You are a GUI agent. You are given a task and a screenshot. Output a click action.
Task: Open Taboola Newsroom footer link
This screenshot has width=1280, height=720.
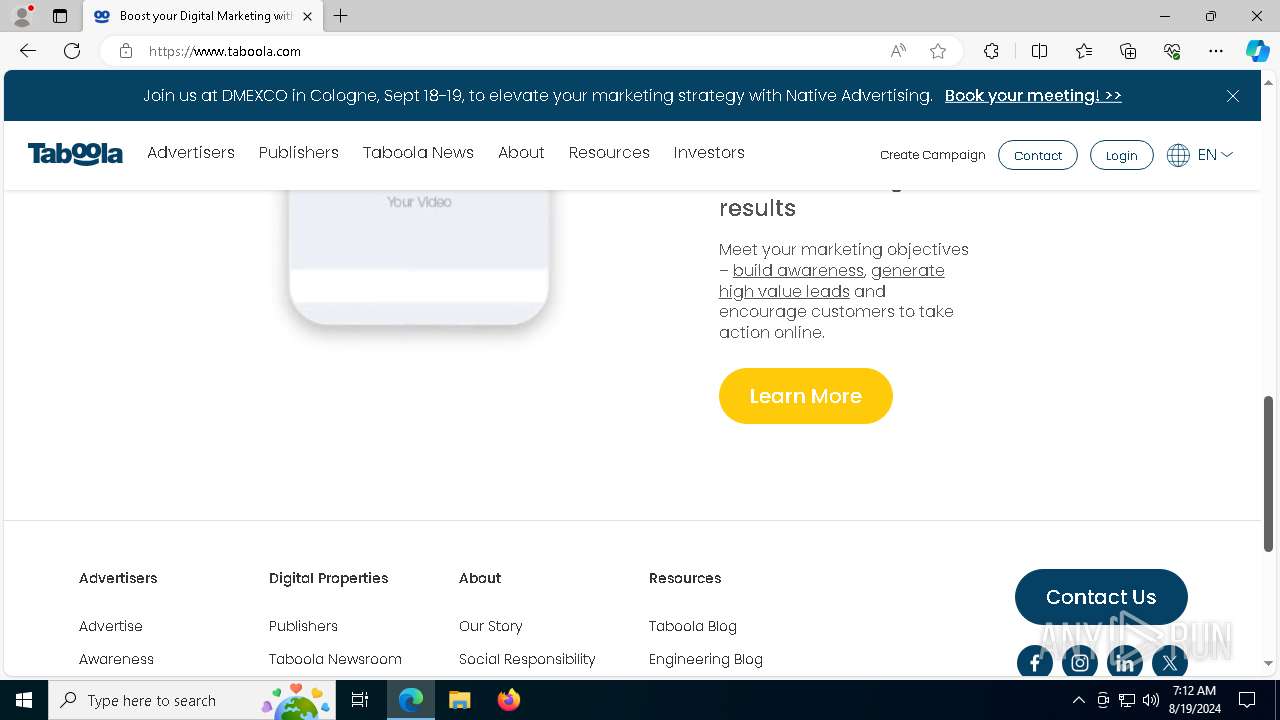point(335,659)
